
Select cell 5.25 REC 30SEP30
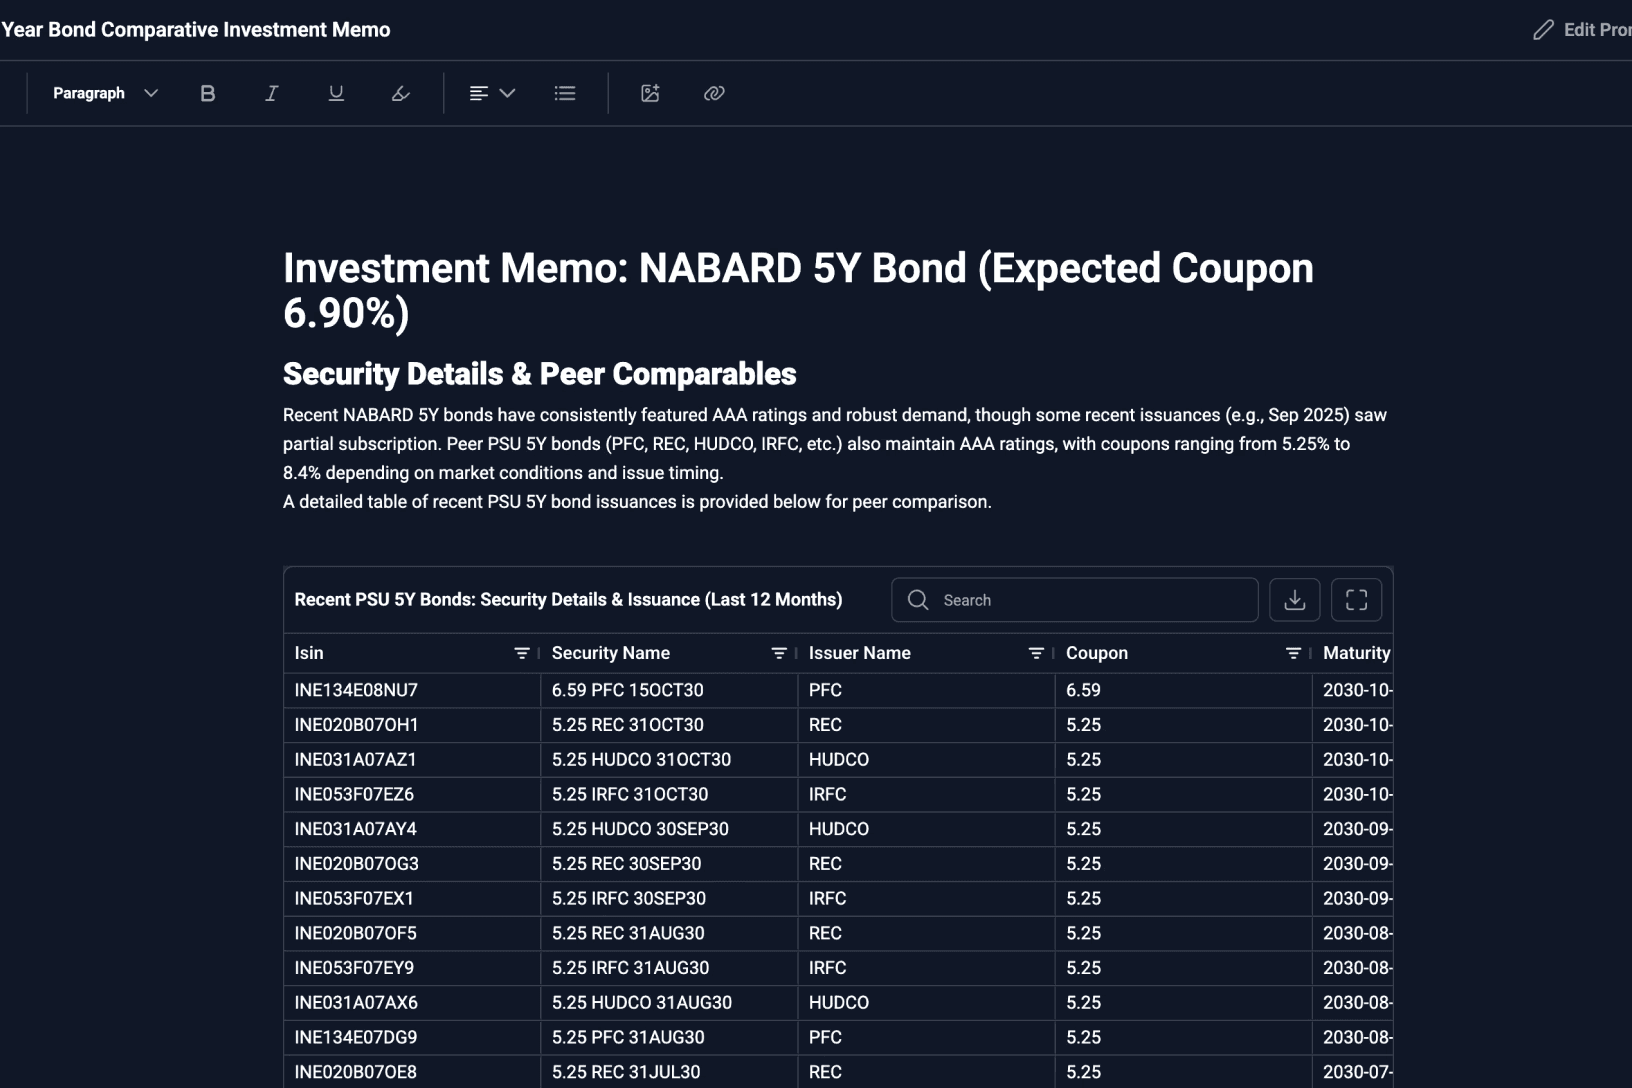click(669, 864)
